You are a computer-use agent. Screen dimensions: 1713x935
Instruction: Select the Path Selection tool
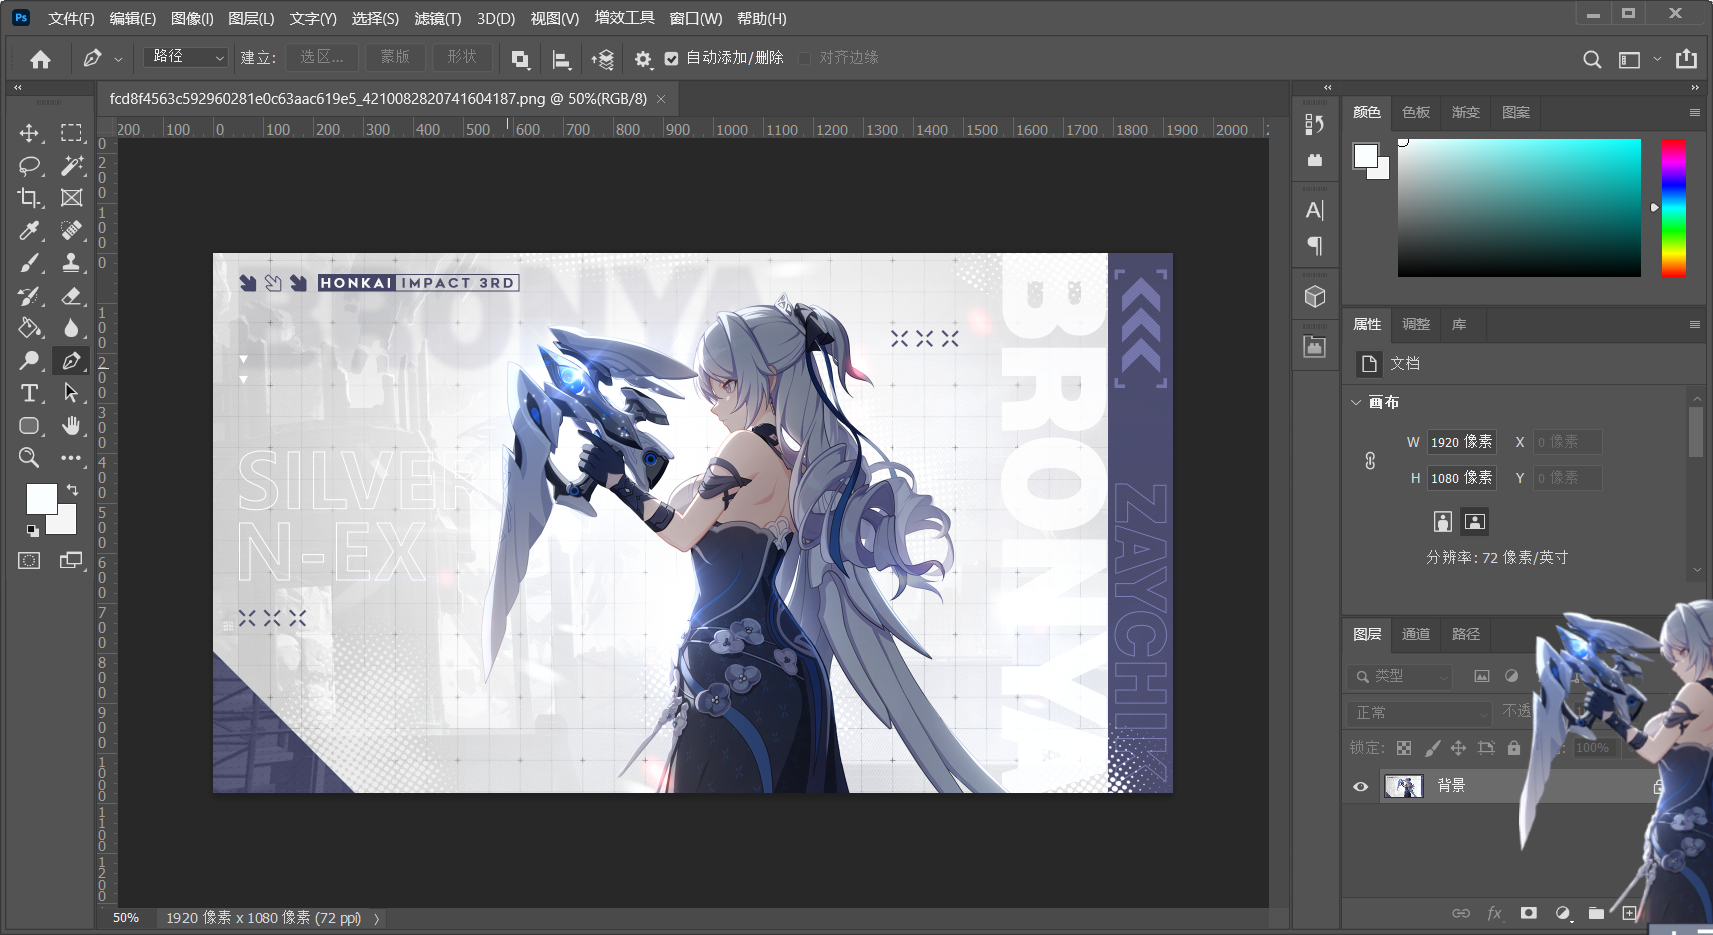[x=71, y=393]
